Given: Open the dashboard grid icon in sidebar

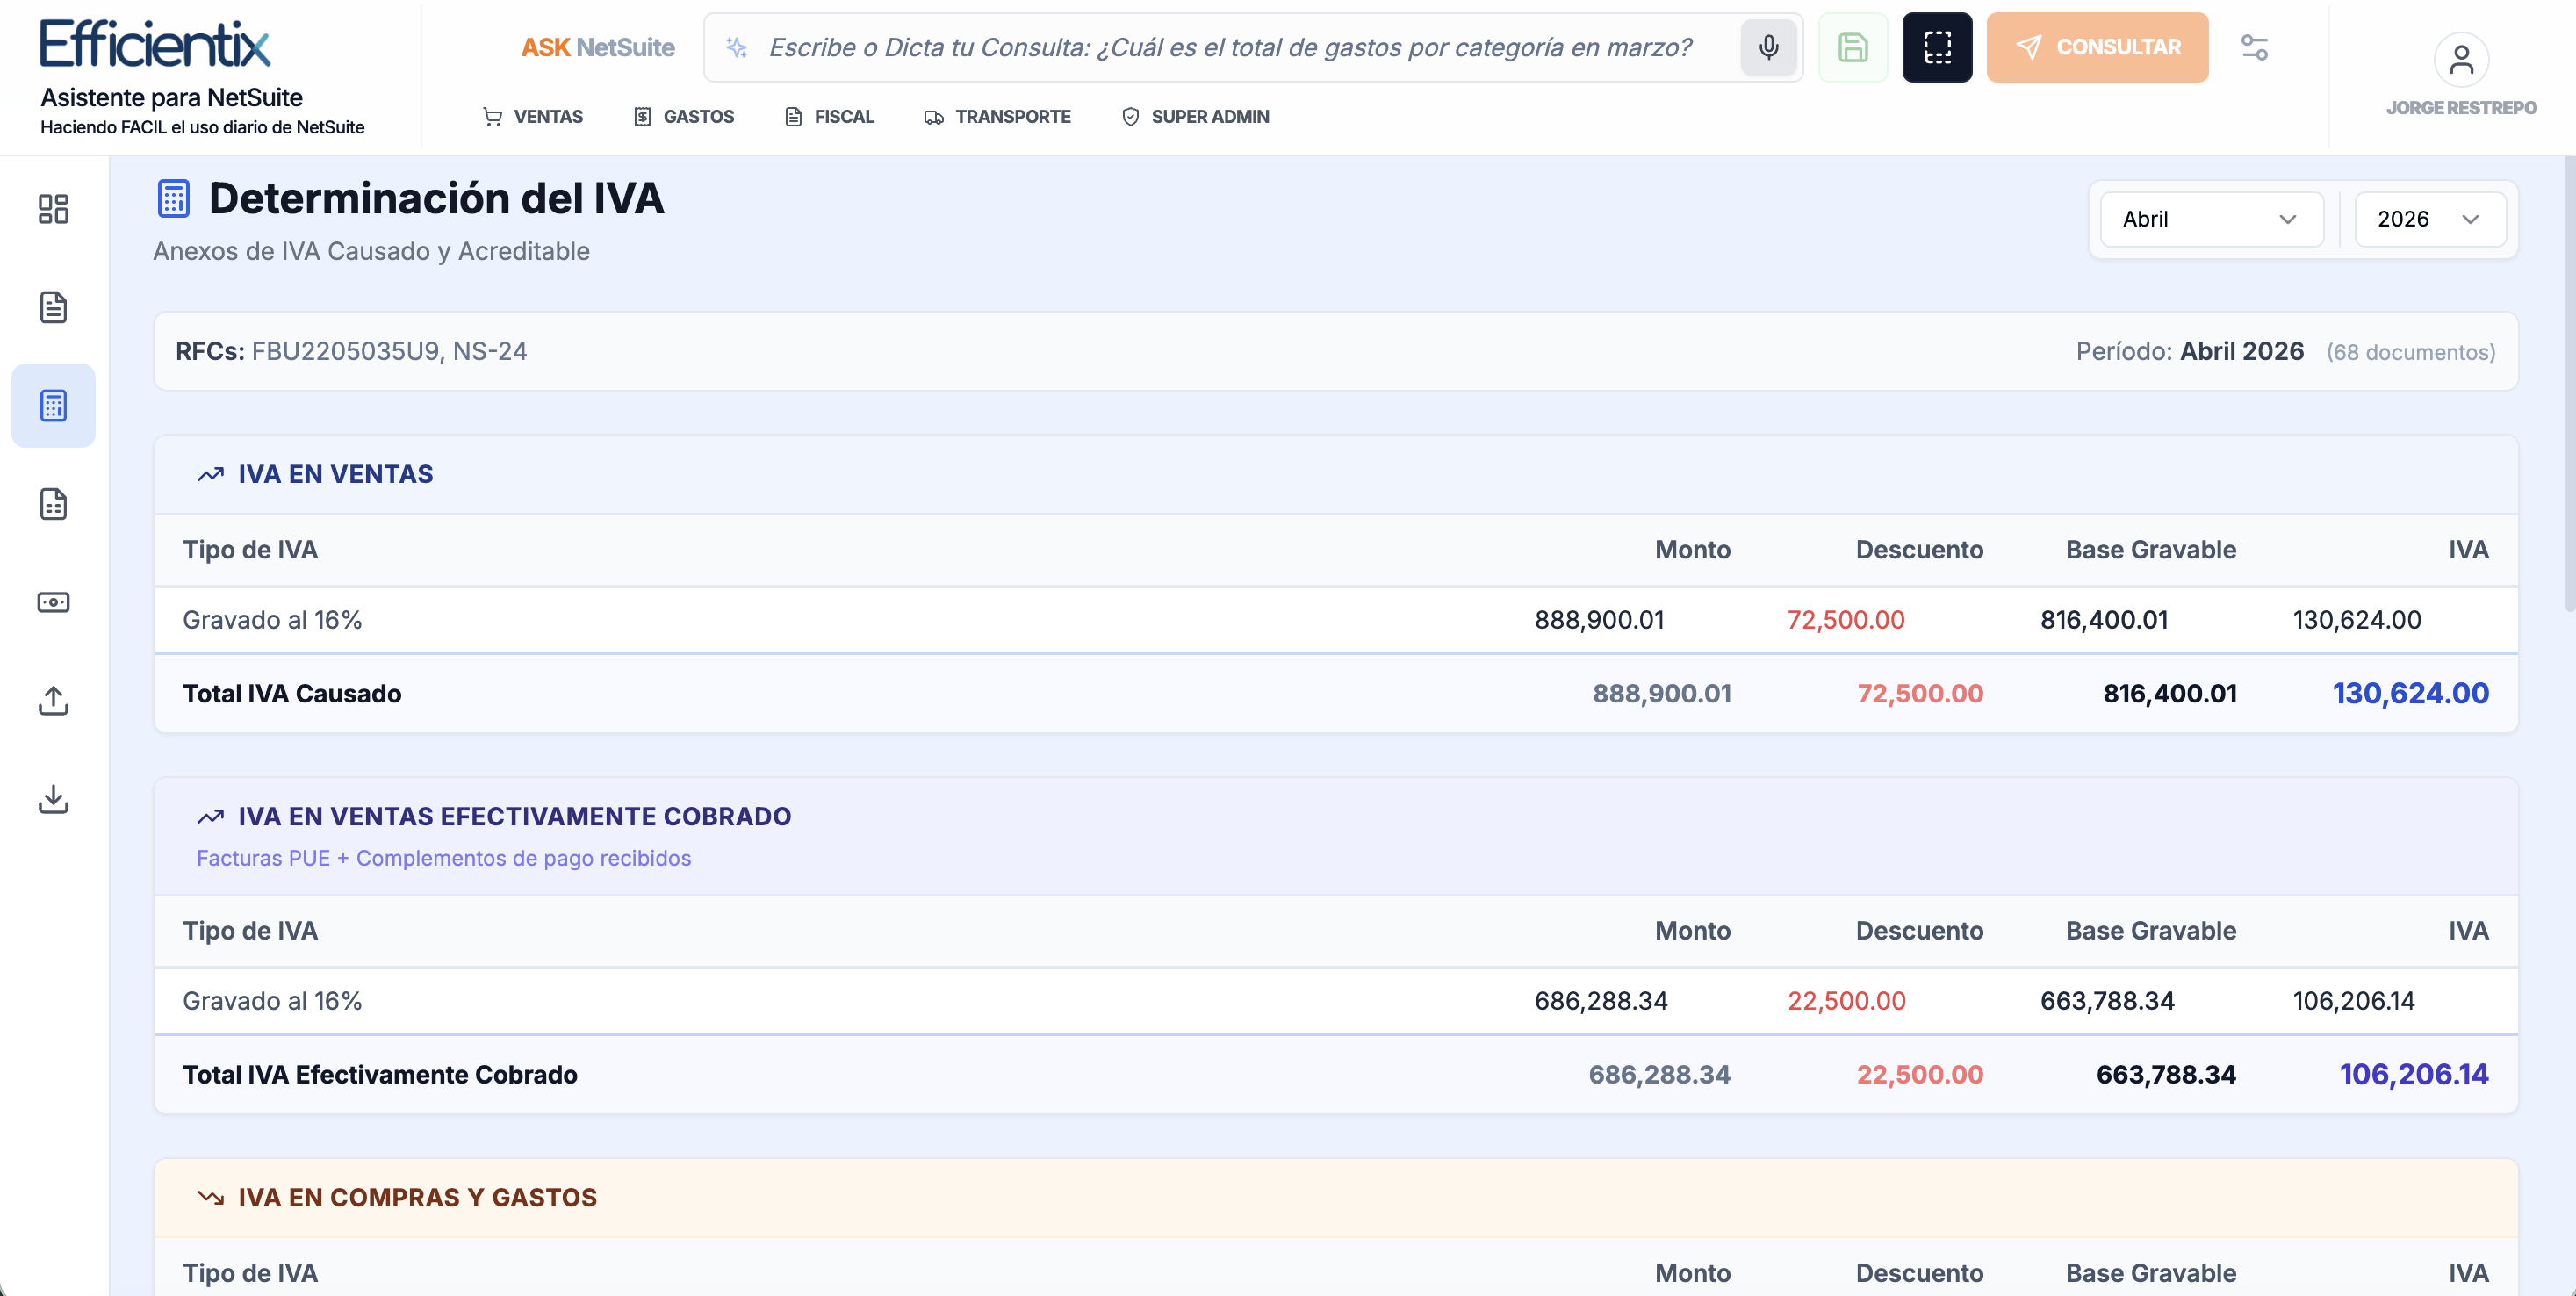Looking at the screenshot, I should [53, 209].
